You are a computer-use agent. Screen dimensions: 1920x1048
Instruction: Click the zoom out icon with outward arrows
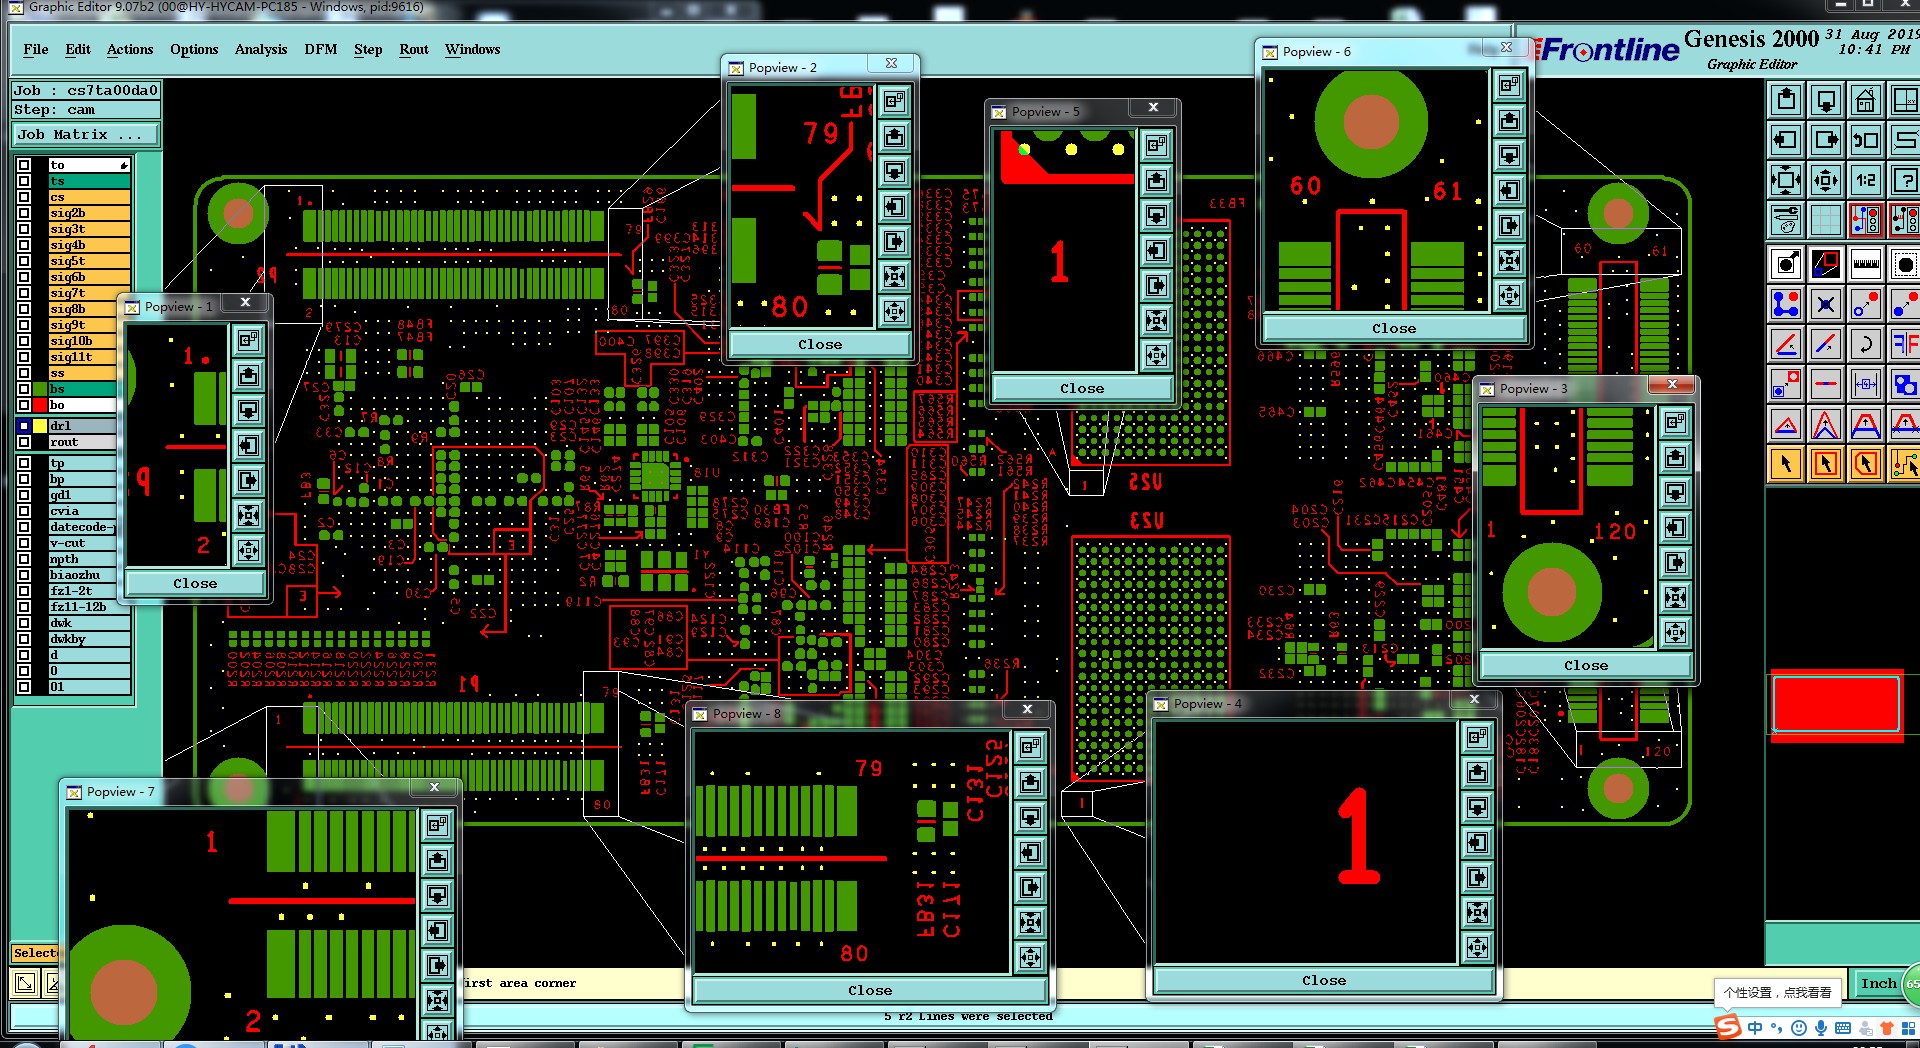(1826, 180)
